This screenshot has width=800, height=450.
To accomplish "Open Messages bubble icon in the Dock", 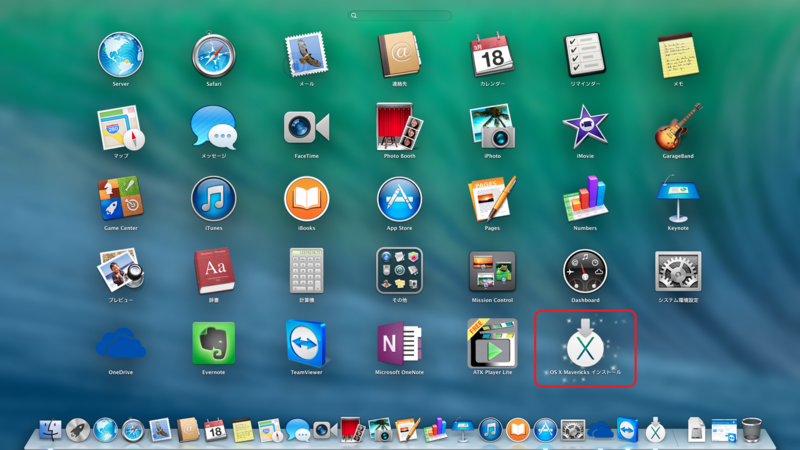I will coord(298,430).
